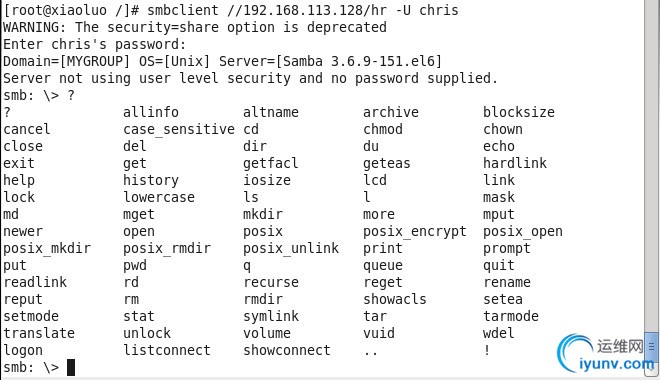Click the 'lowercase' command text
The image size is (660, 380).
pos(159,197)
